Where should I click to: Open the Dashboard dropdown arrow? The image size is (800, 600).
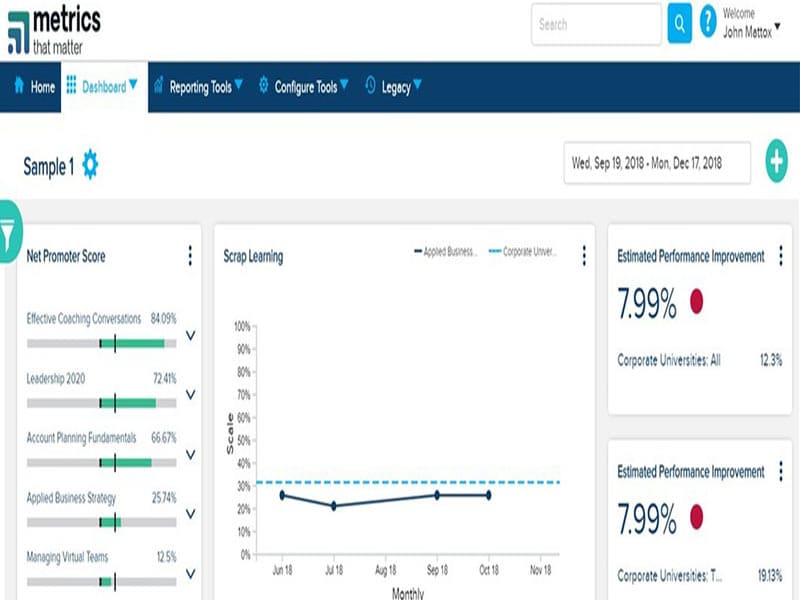point(135,86)
